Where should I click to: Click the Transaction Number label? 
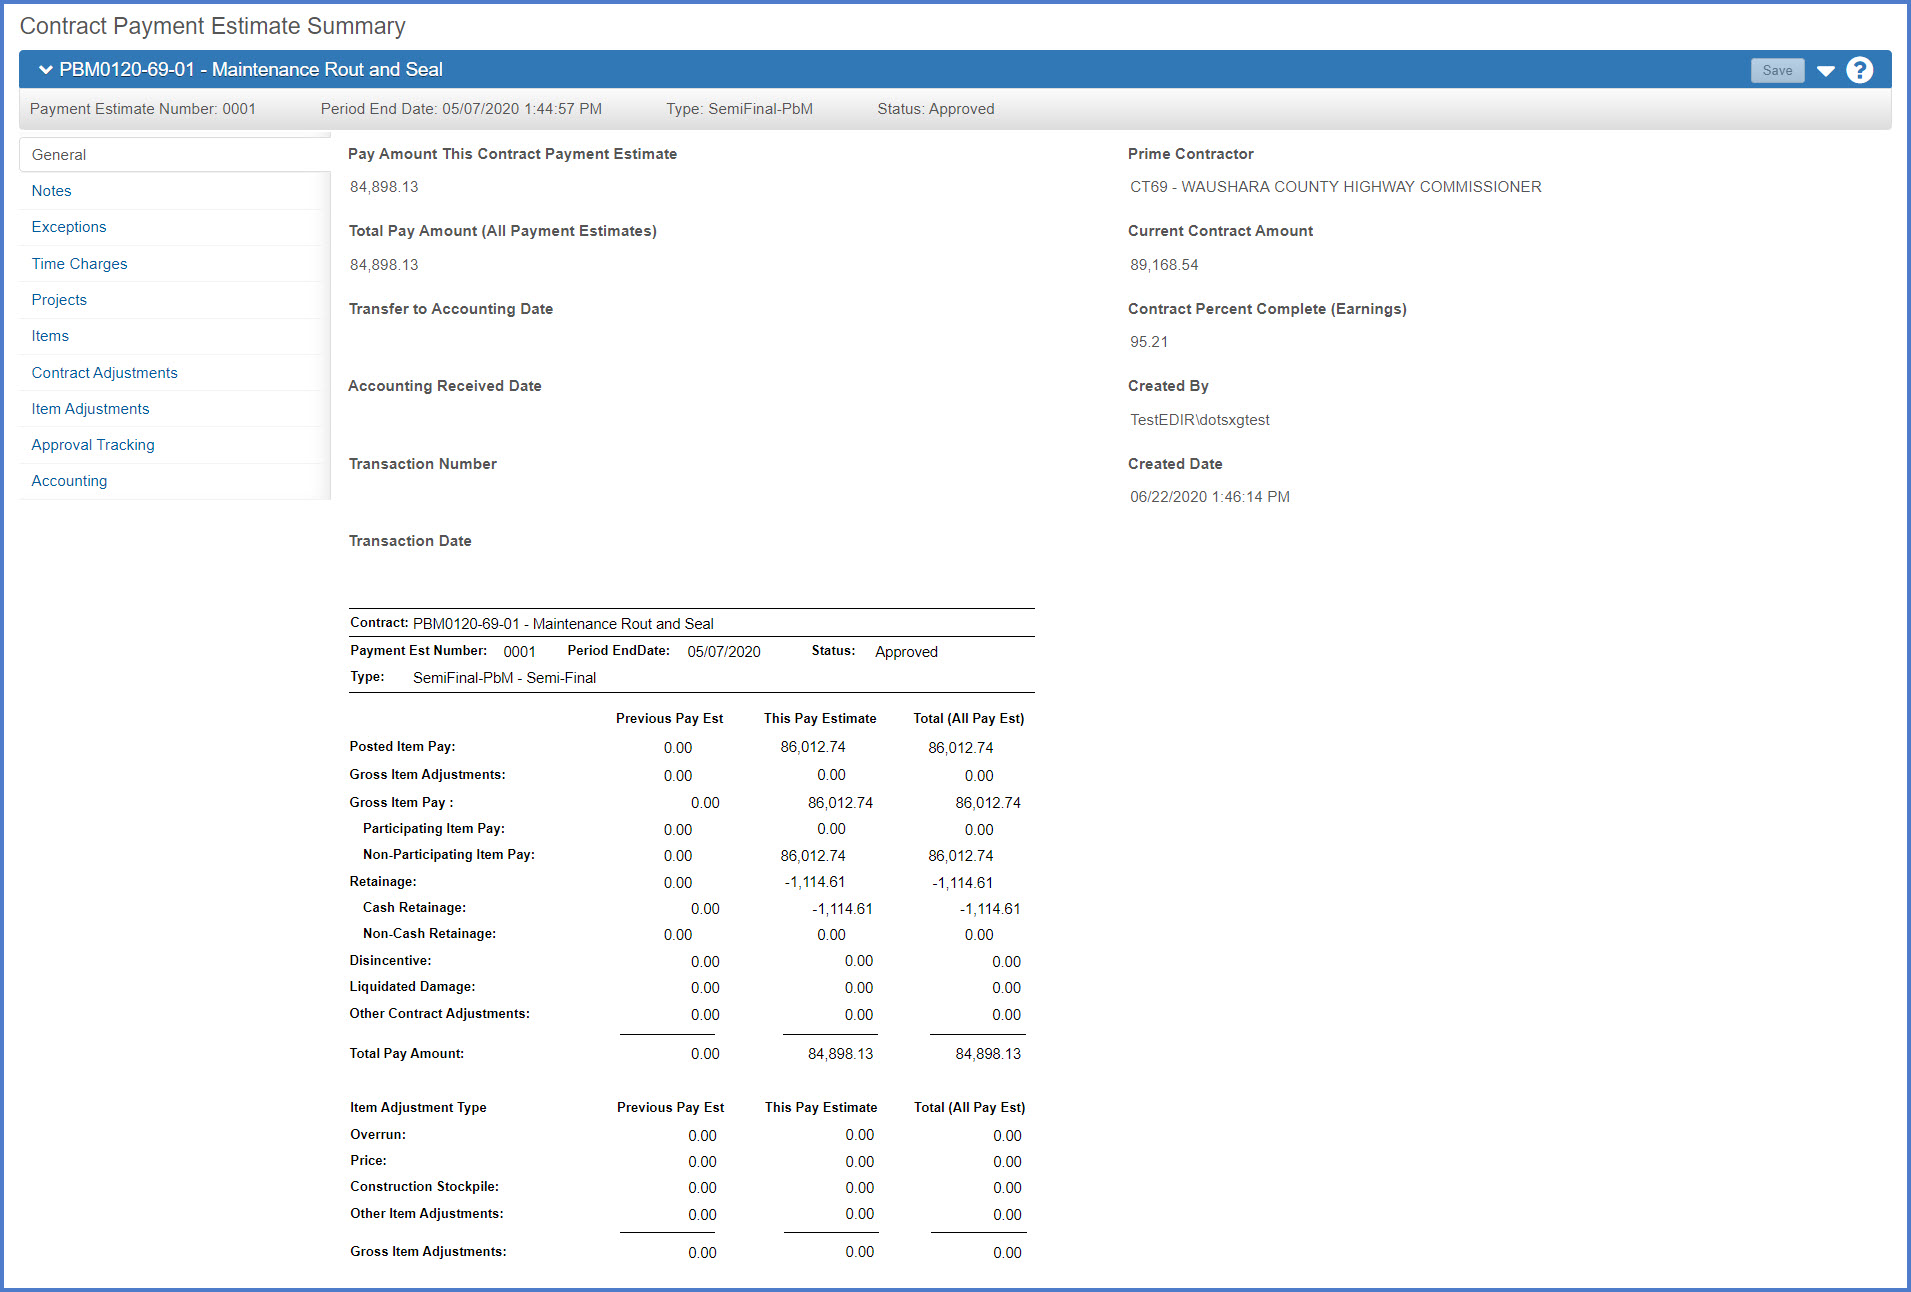coord(423,464)
